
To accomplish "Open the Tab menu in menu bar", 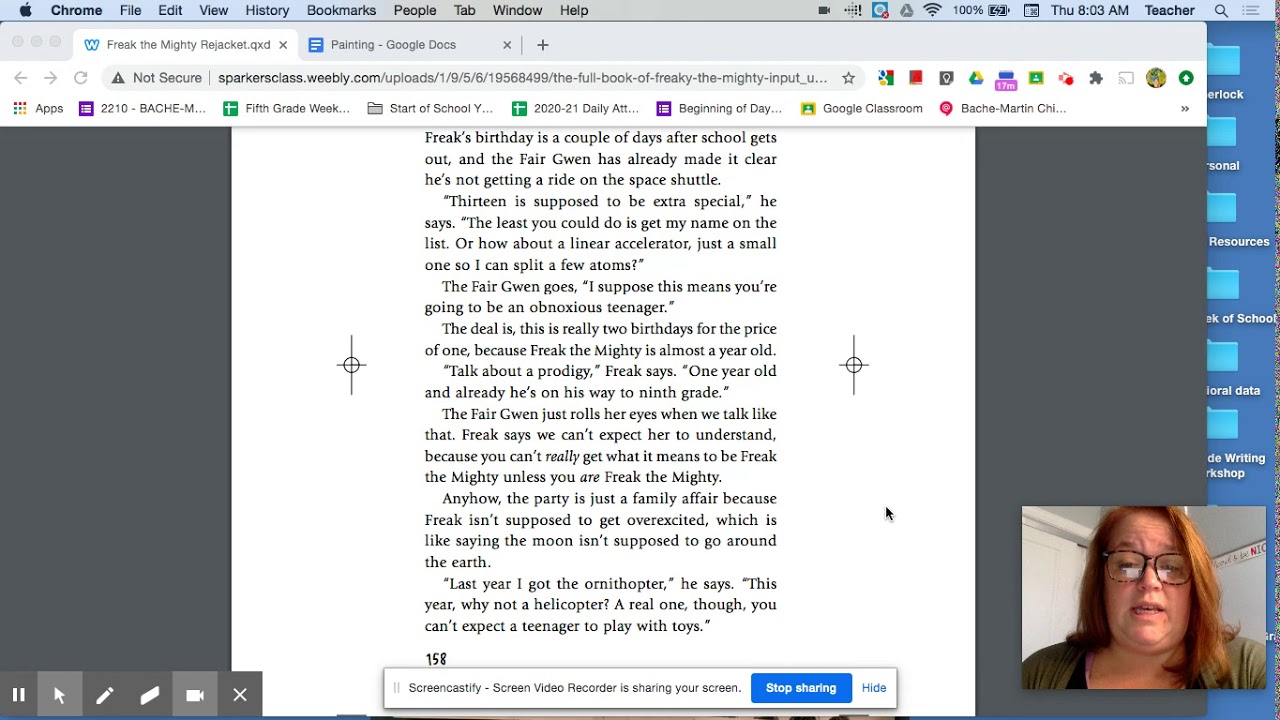I will 464,10.
